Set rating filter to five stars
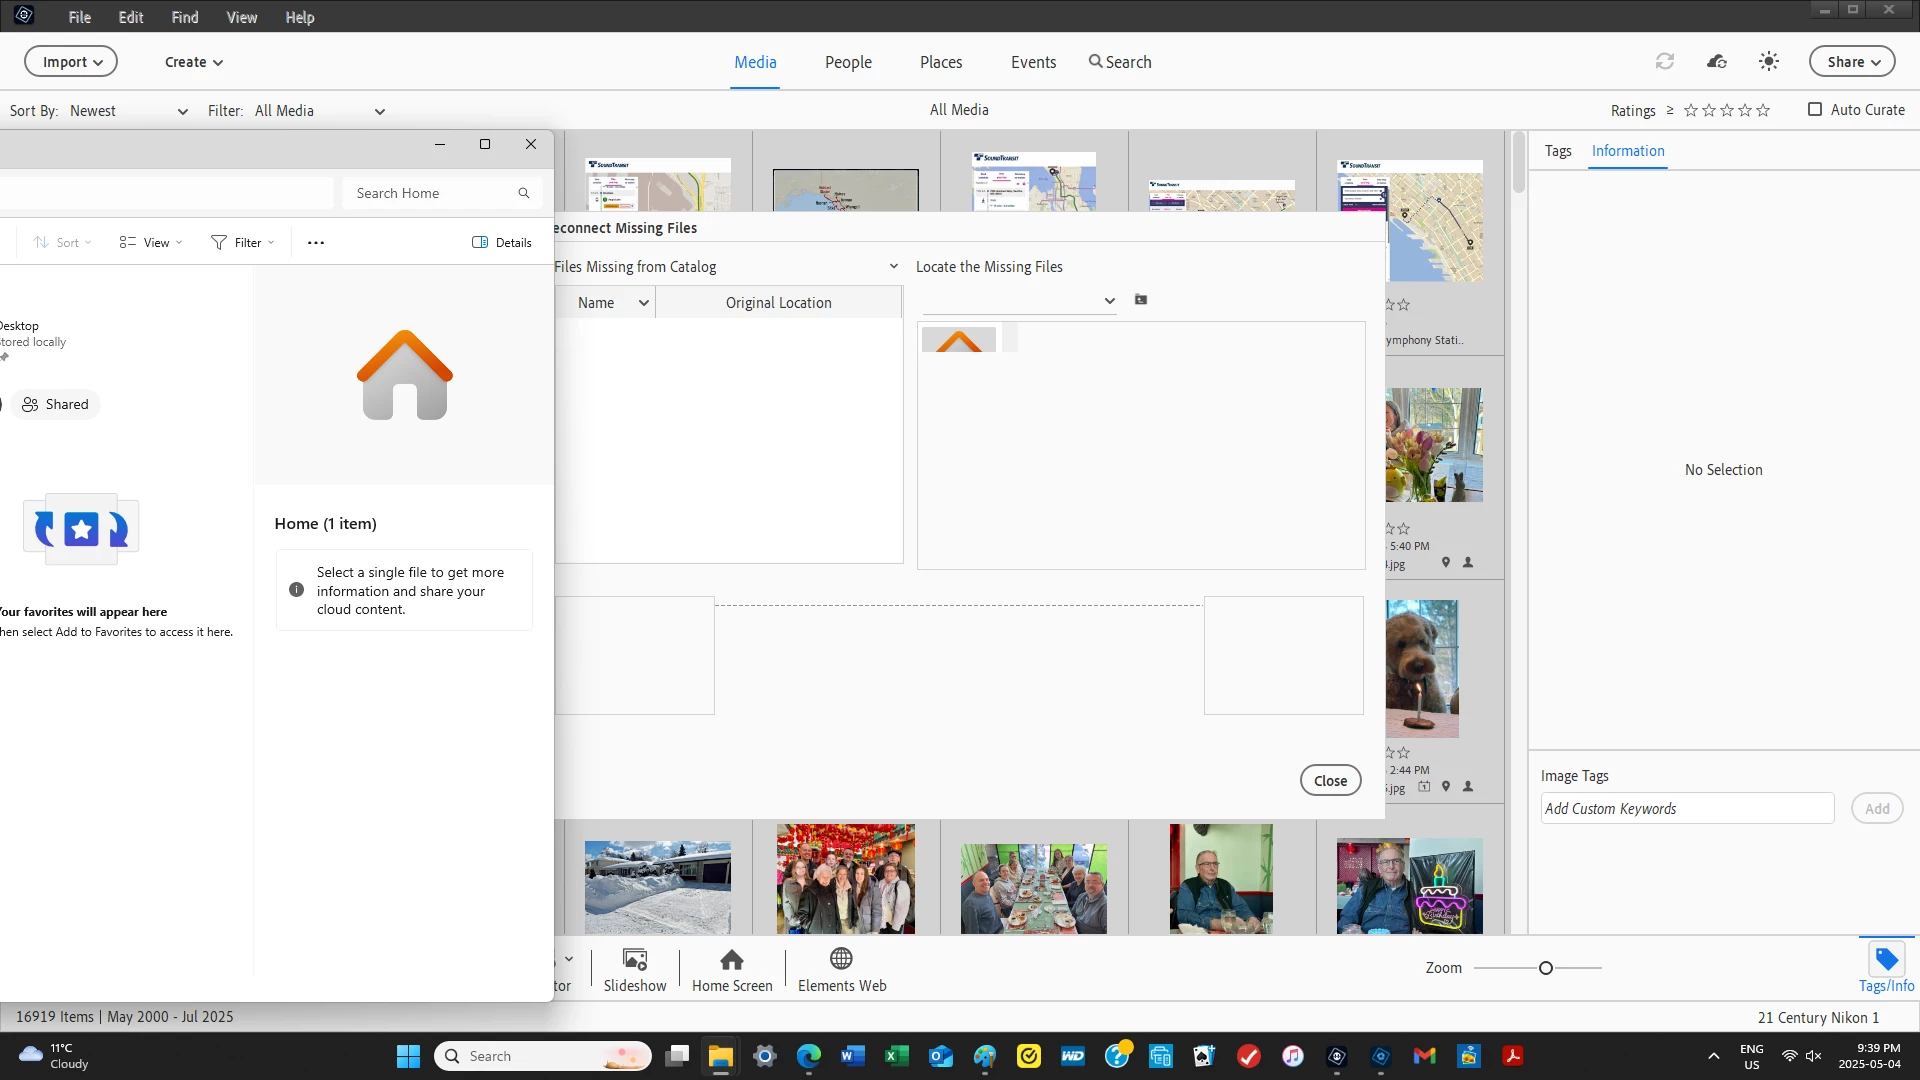1920x1080 pixels. click(1763, 111)
